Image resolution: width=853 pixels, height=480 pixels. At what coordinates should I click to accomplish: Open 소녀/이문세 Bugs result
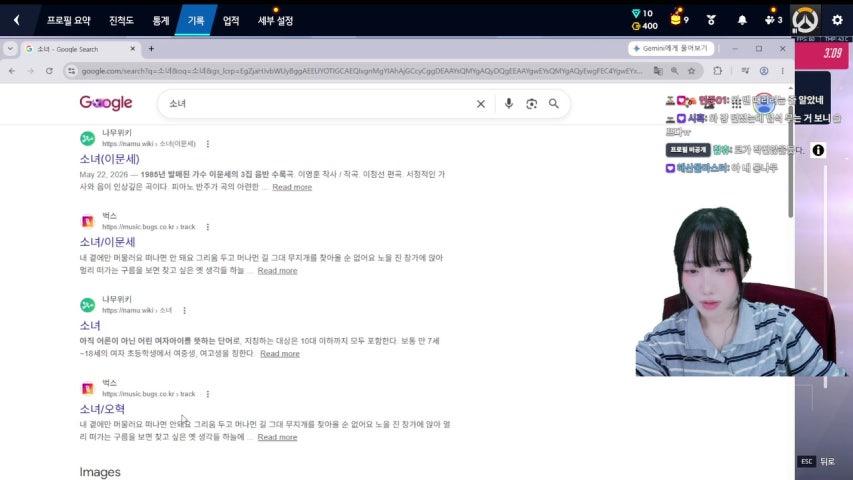[x=107, y=242]
